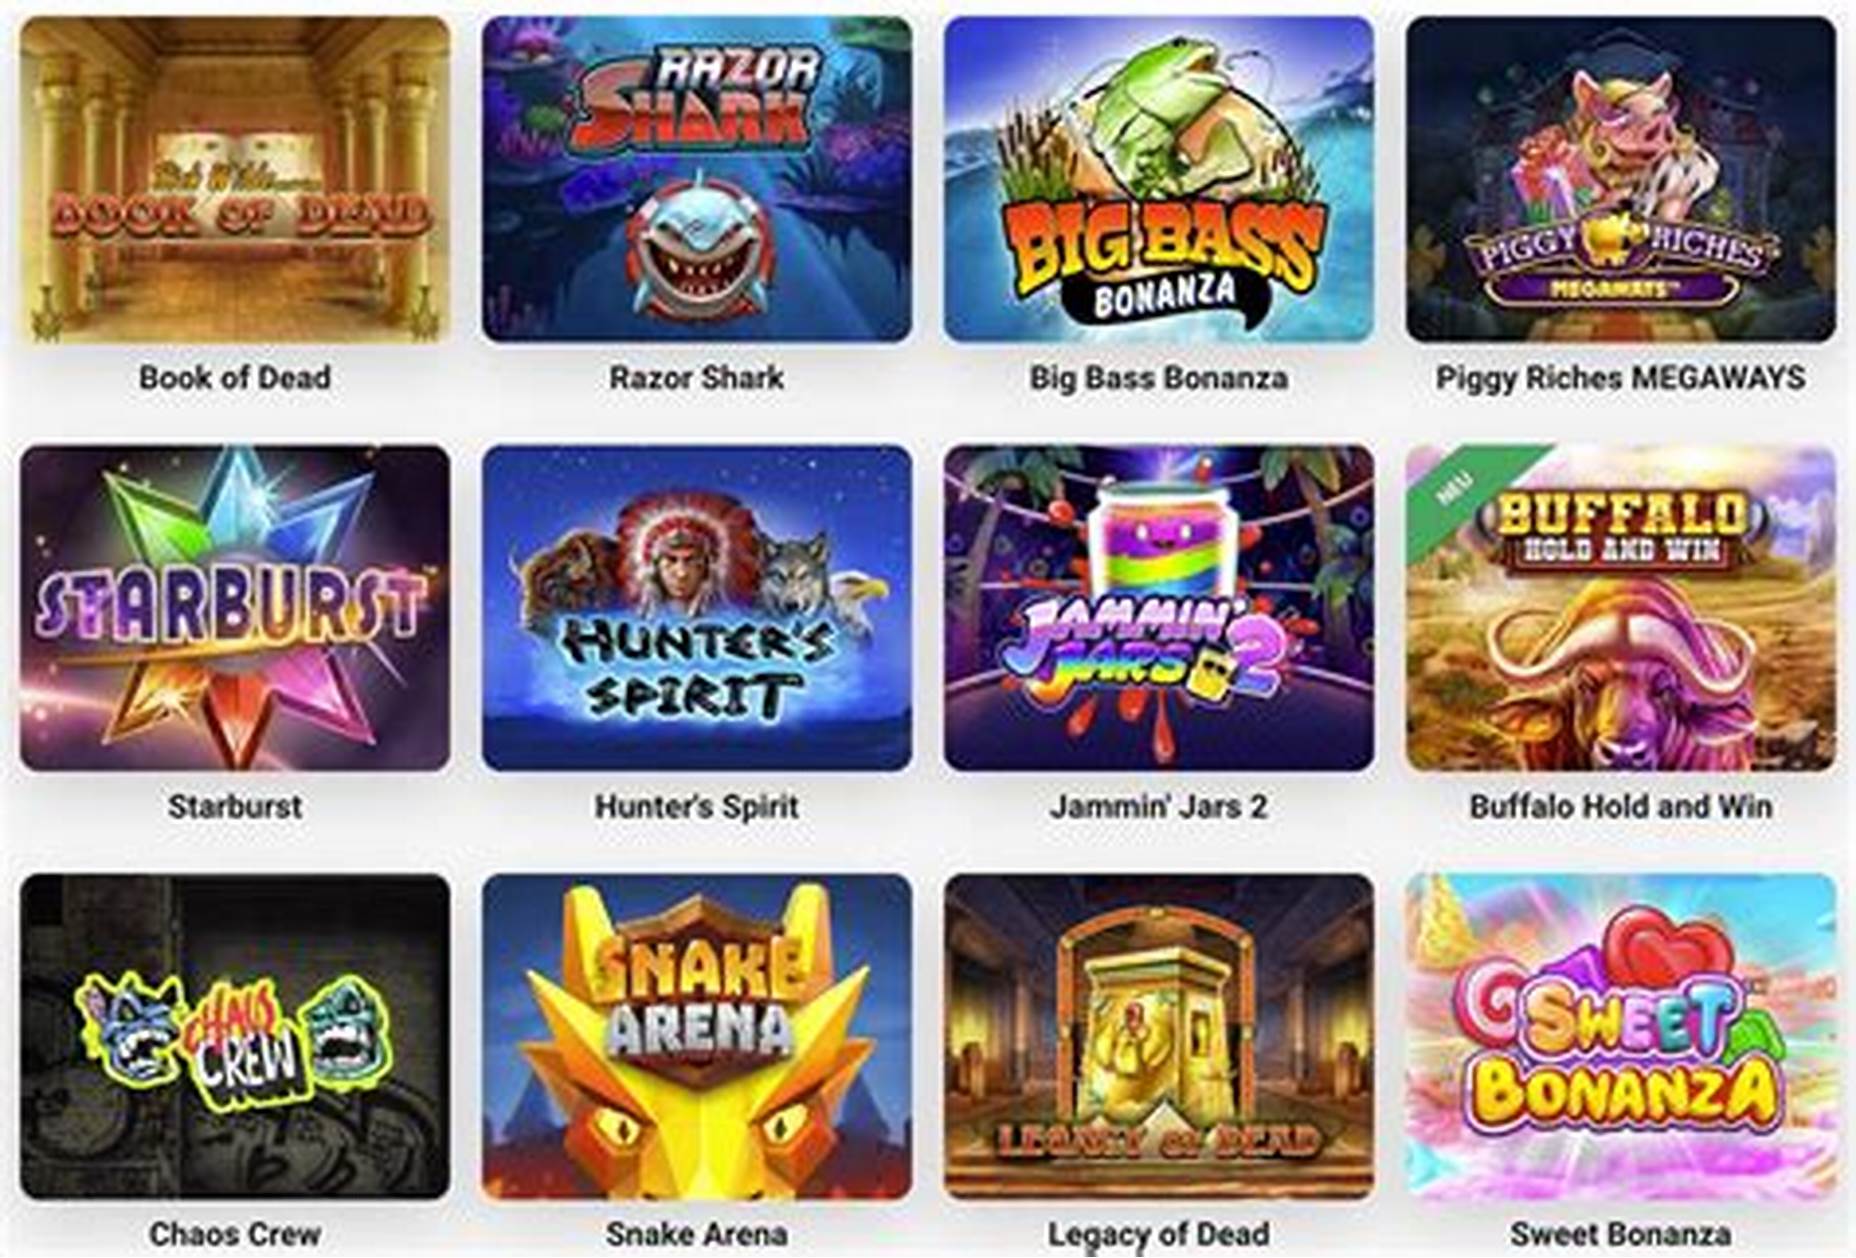Open the Book of Dead game thumbnail
Viewport: 1856px width, 1258px height.
point(235,179)
